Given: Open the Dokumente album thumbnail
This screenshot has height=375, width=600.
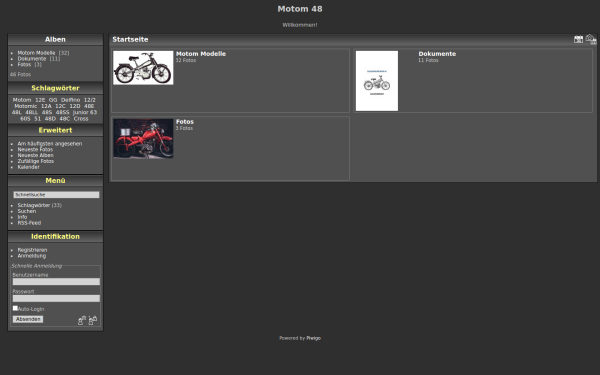Looking at the screenshot, I should (377, 81).
